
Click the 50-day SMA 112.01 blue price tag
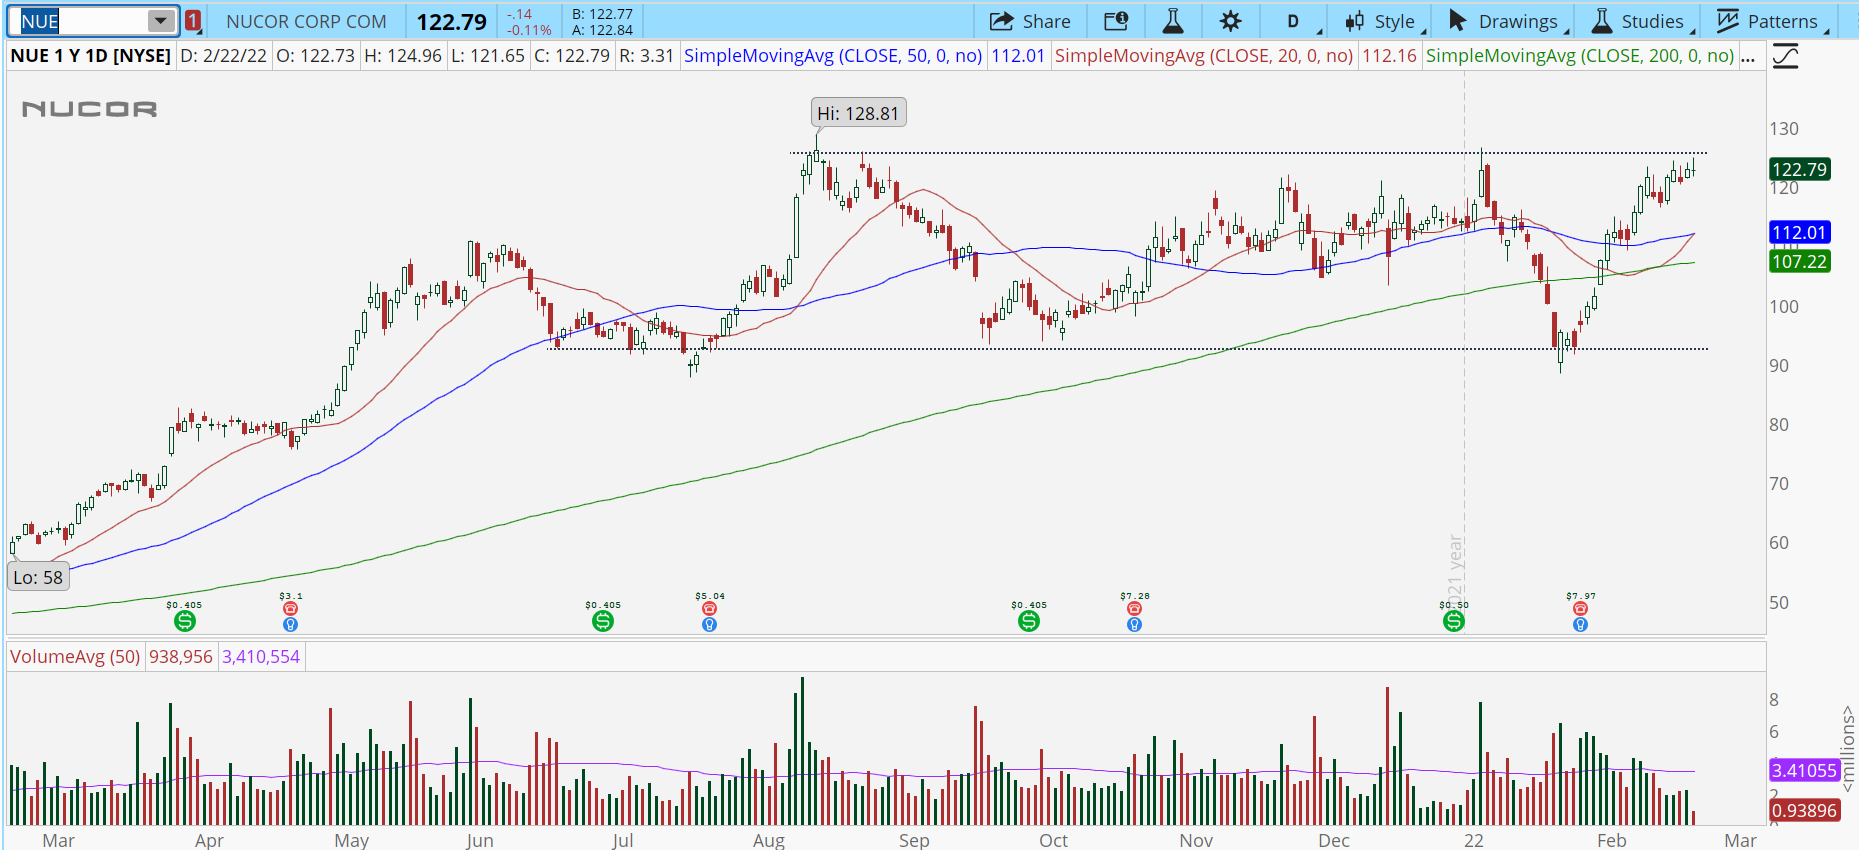click(1799, 233)
